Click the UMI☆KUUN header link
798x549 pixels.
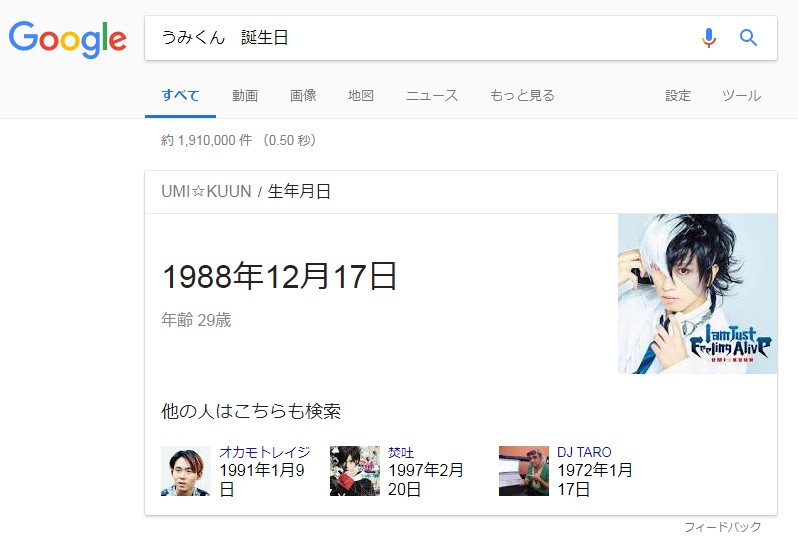[x=206, y=191]
